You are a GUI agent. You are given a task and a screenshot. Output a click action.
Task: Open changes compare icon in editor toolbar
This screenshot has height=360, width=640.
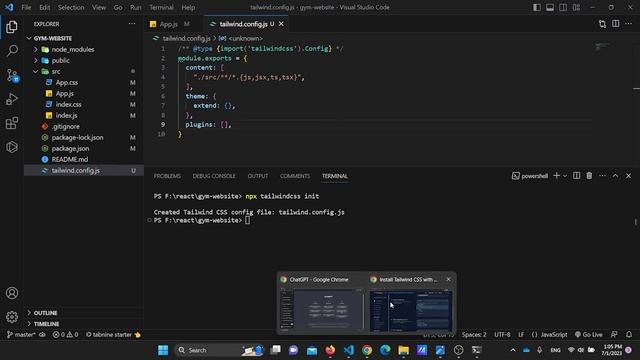(x=602, y=24)
